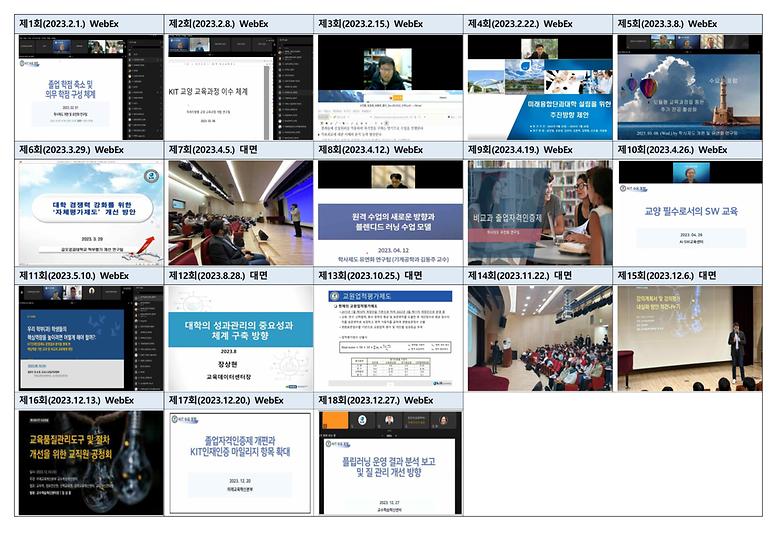779x550 pixels.
Task: Open the 제1회 (2023.2.1.) session thumbnail
Action: (89, 87)
